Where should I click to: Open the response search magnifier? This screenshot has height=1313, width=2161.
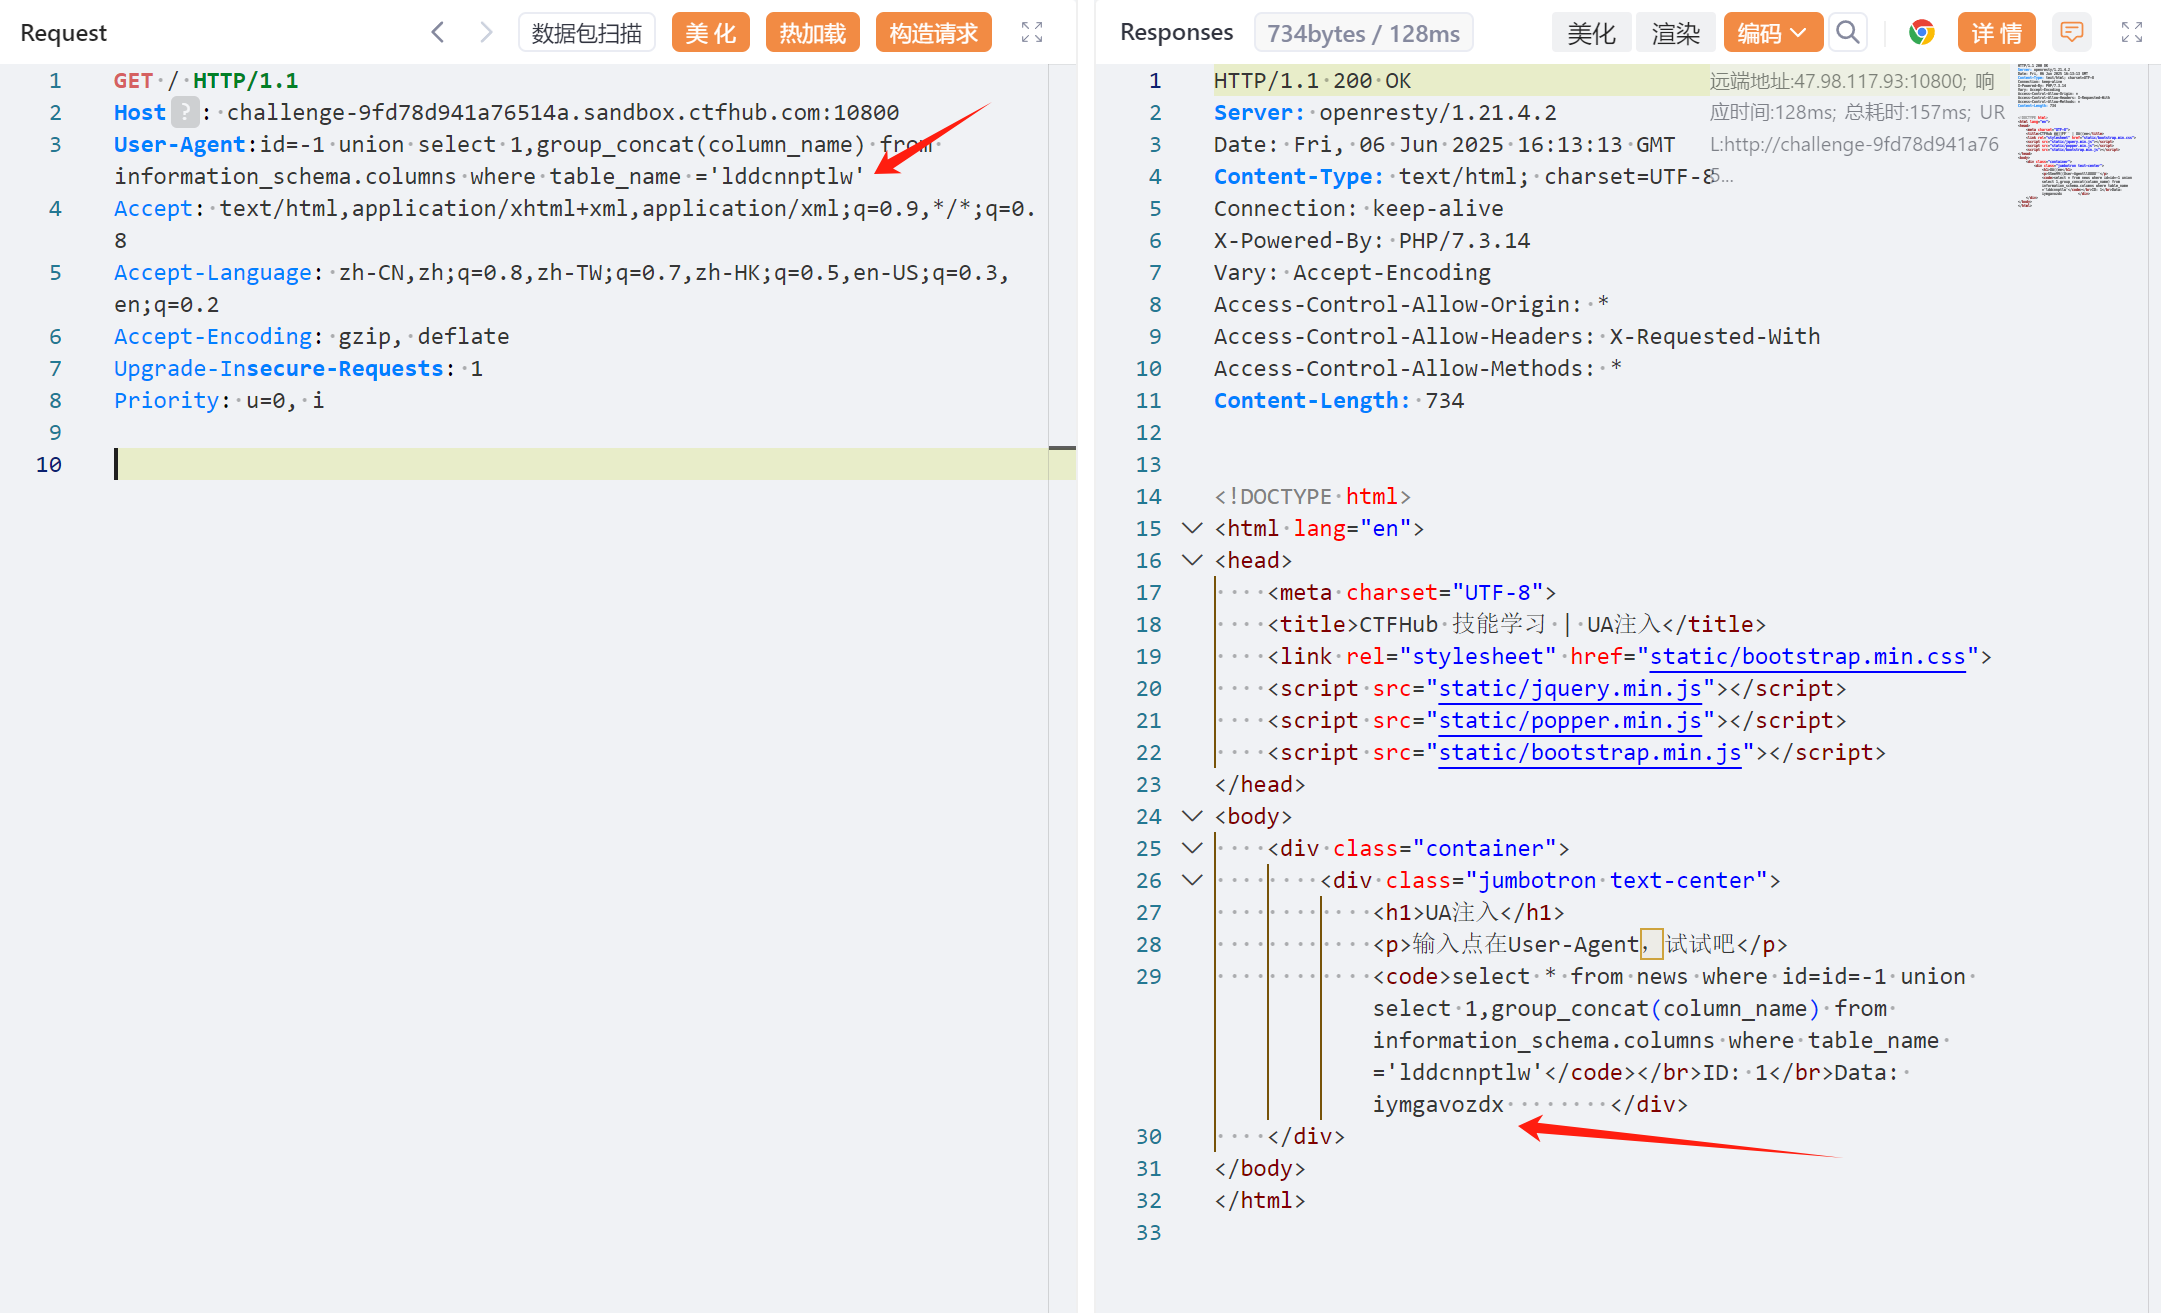coord(1848,32)
